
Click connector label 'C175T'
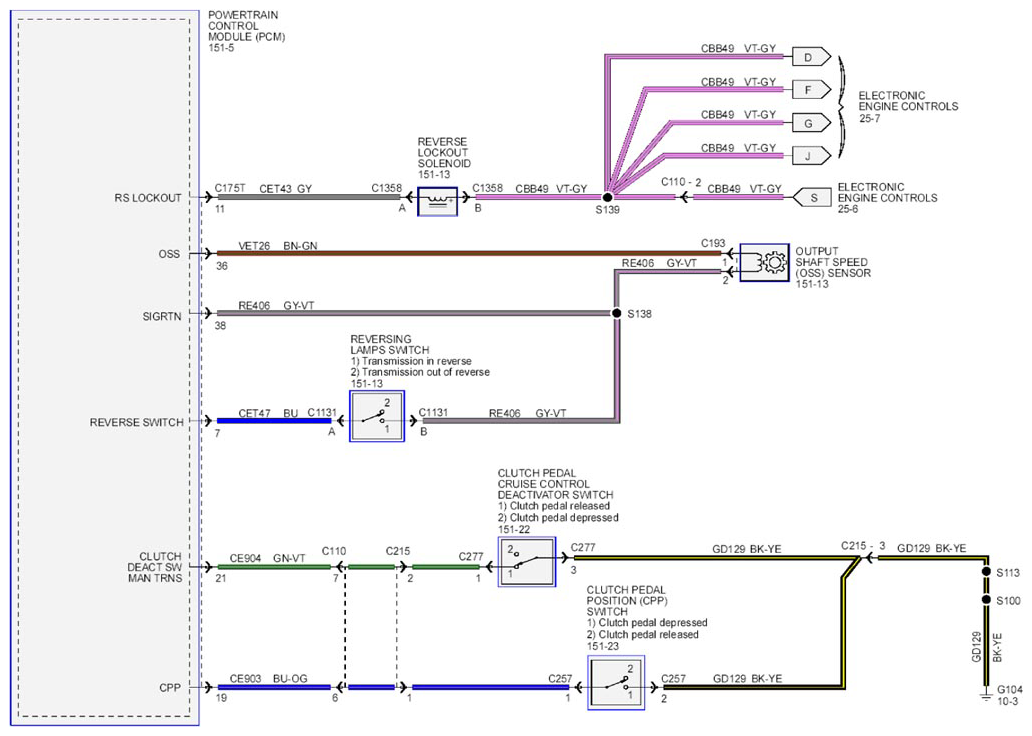[230, 188]
